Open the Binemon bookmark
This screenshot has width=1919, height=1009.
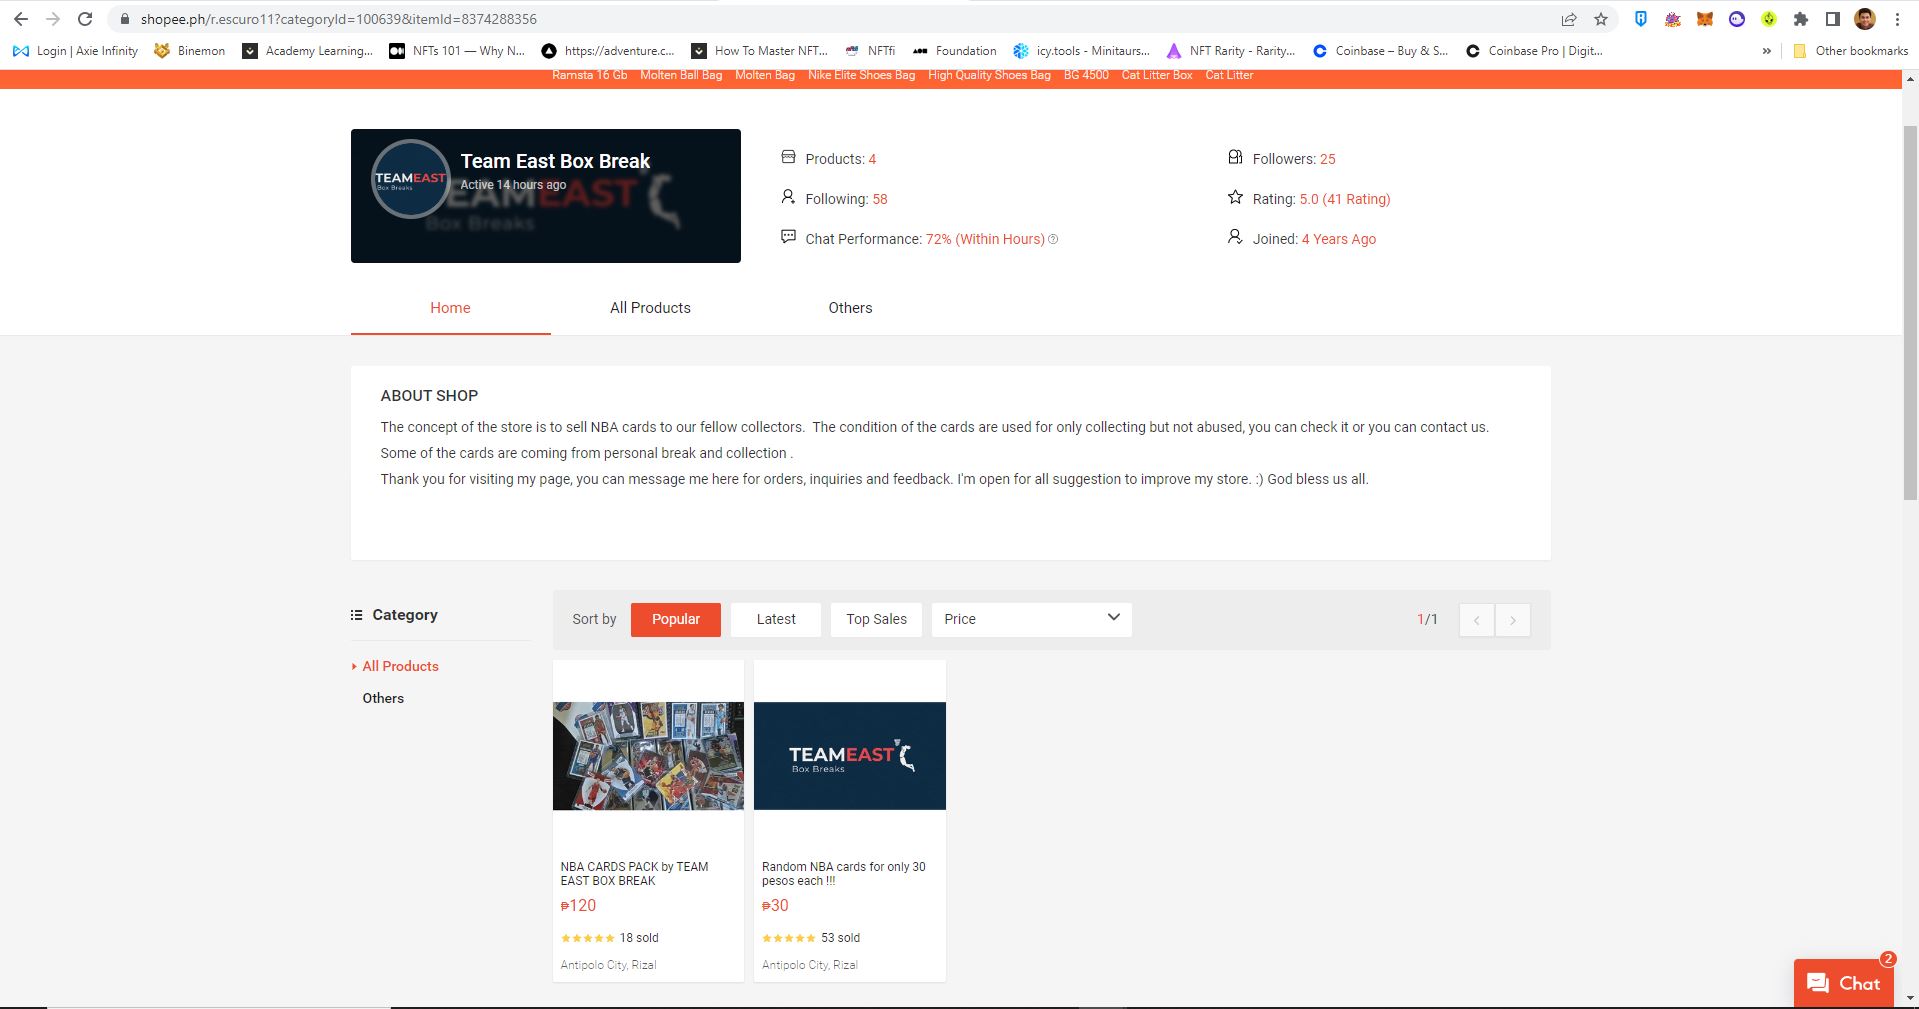pyautogui.click(x=190, y=51)
